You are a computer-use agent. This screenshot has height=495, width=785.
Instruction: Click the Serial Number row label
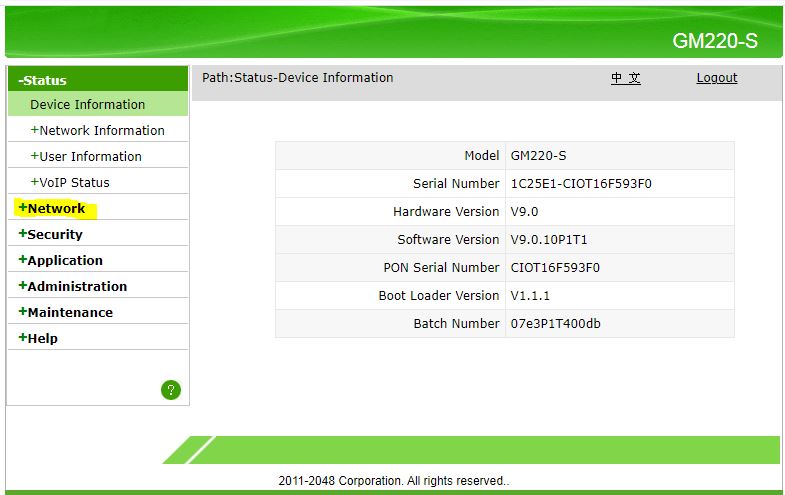456,184
